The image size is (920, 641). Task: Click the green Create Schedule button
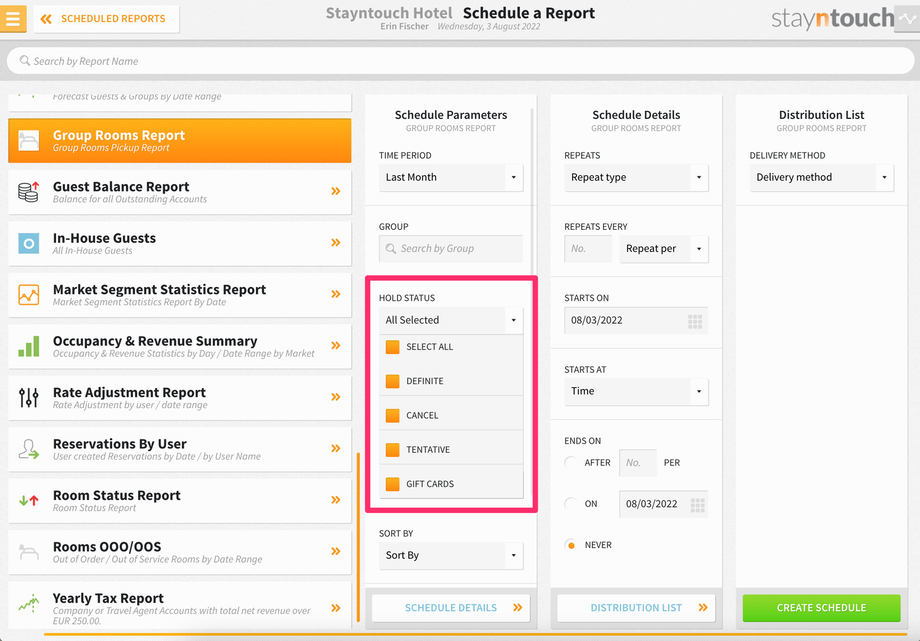click(821, 608)
